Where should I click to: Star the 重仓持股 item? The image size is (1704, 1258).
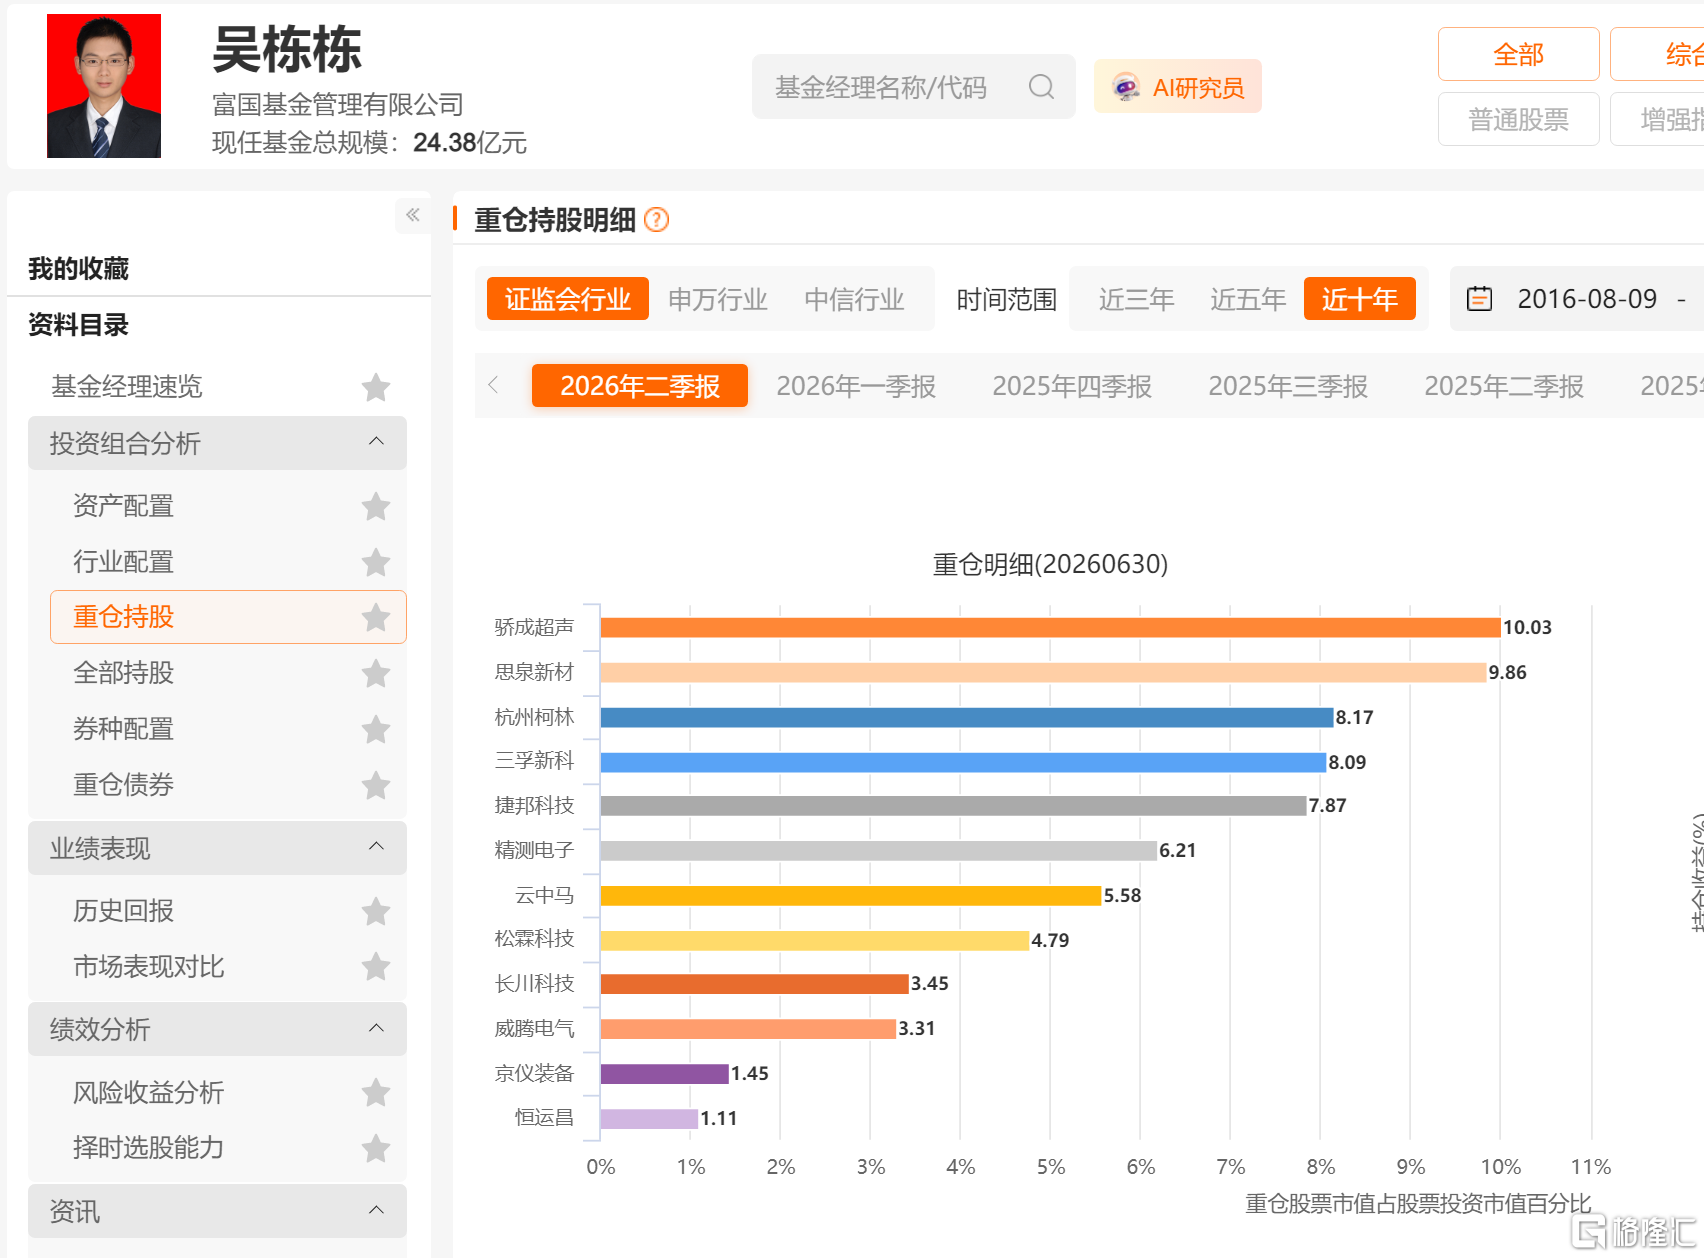(x=376, y=617)
